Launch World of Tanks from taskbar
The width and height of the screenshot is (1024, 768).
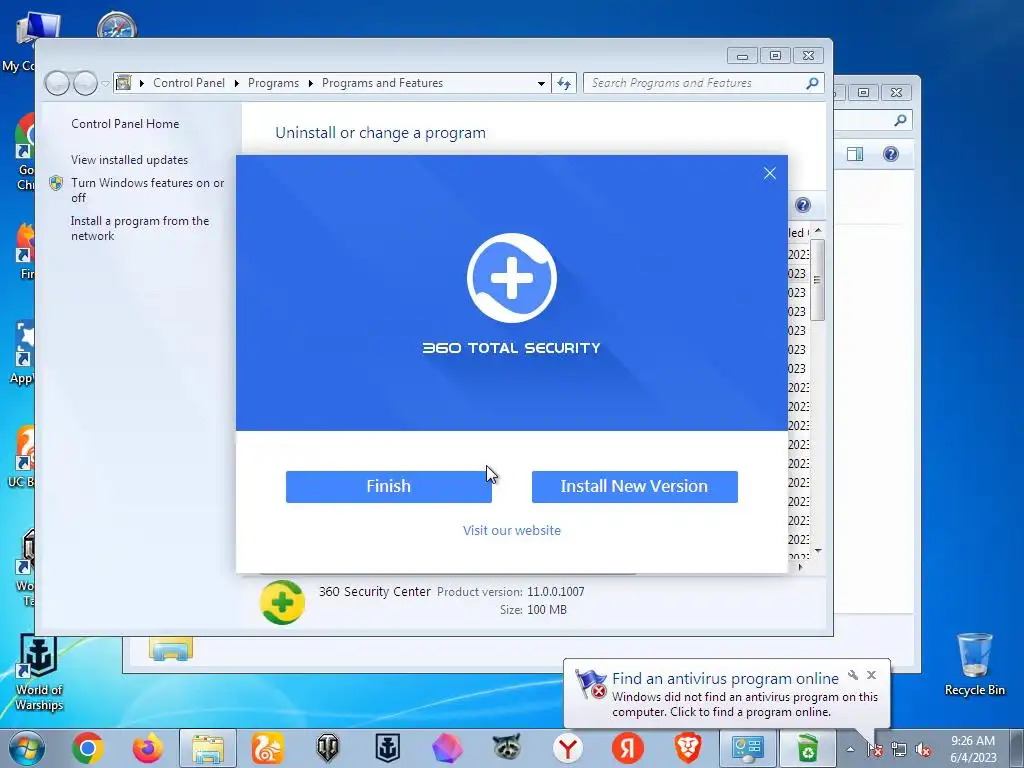coord(328,748)
